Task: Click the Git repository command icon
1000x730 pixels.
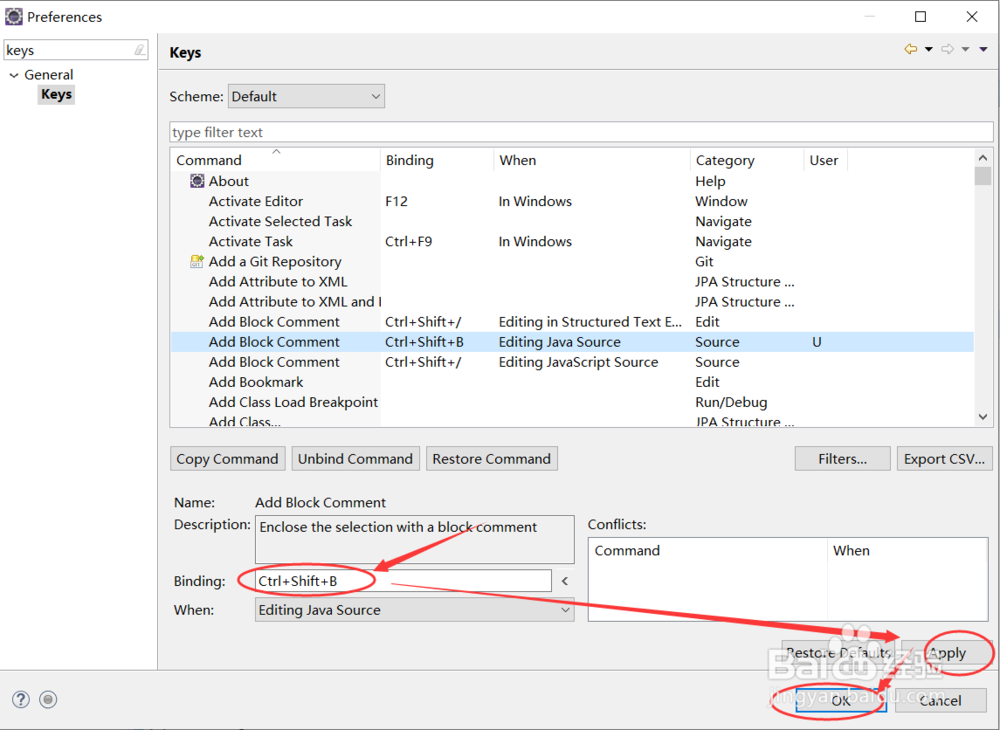Action: [197, 262]
